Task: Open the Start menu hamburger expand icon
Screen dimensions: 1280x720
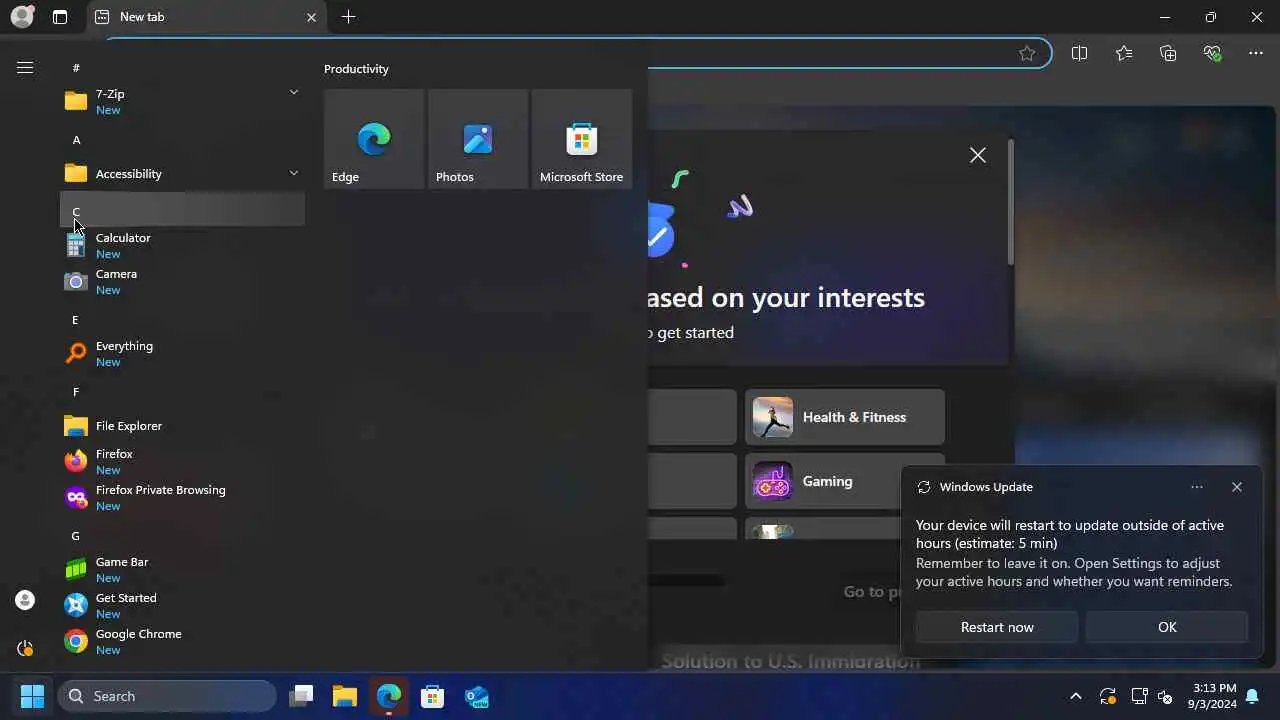Action: click(x=25, y=67)
